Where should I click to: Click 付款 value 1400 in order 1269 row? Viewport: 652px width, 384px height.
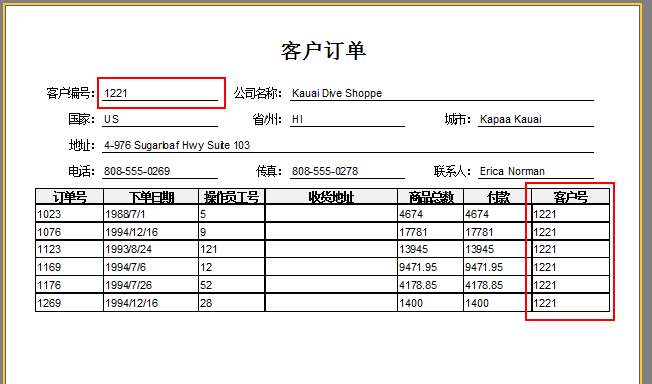(477, 303)
